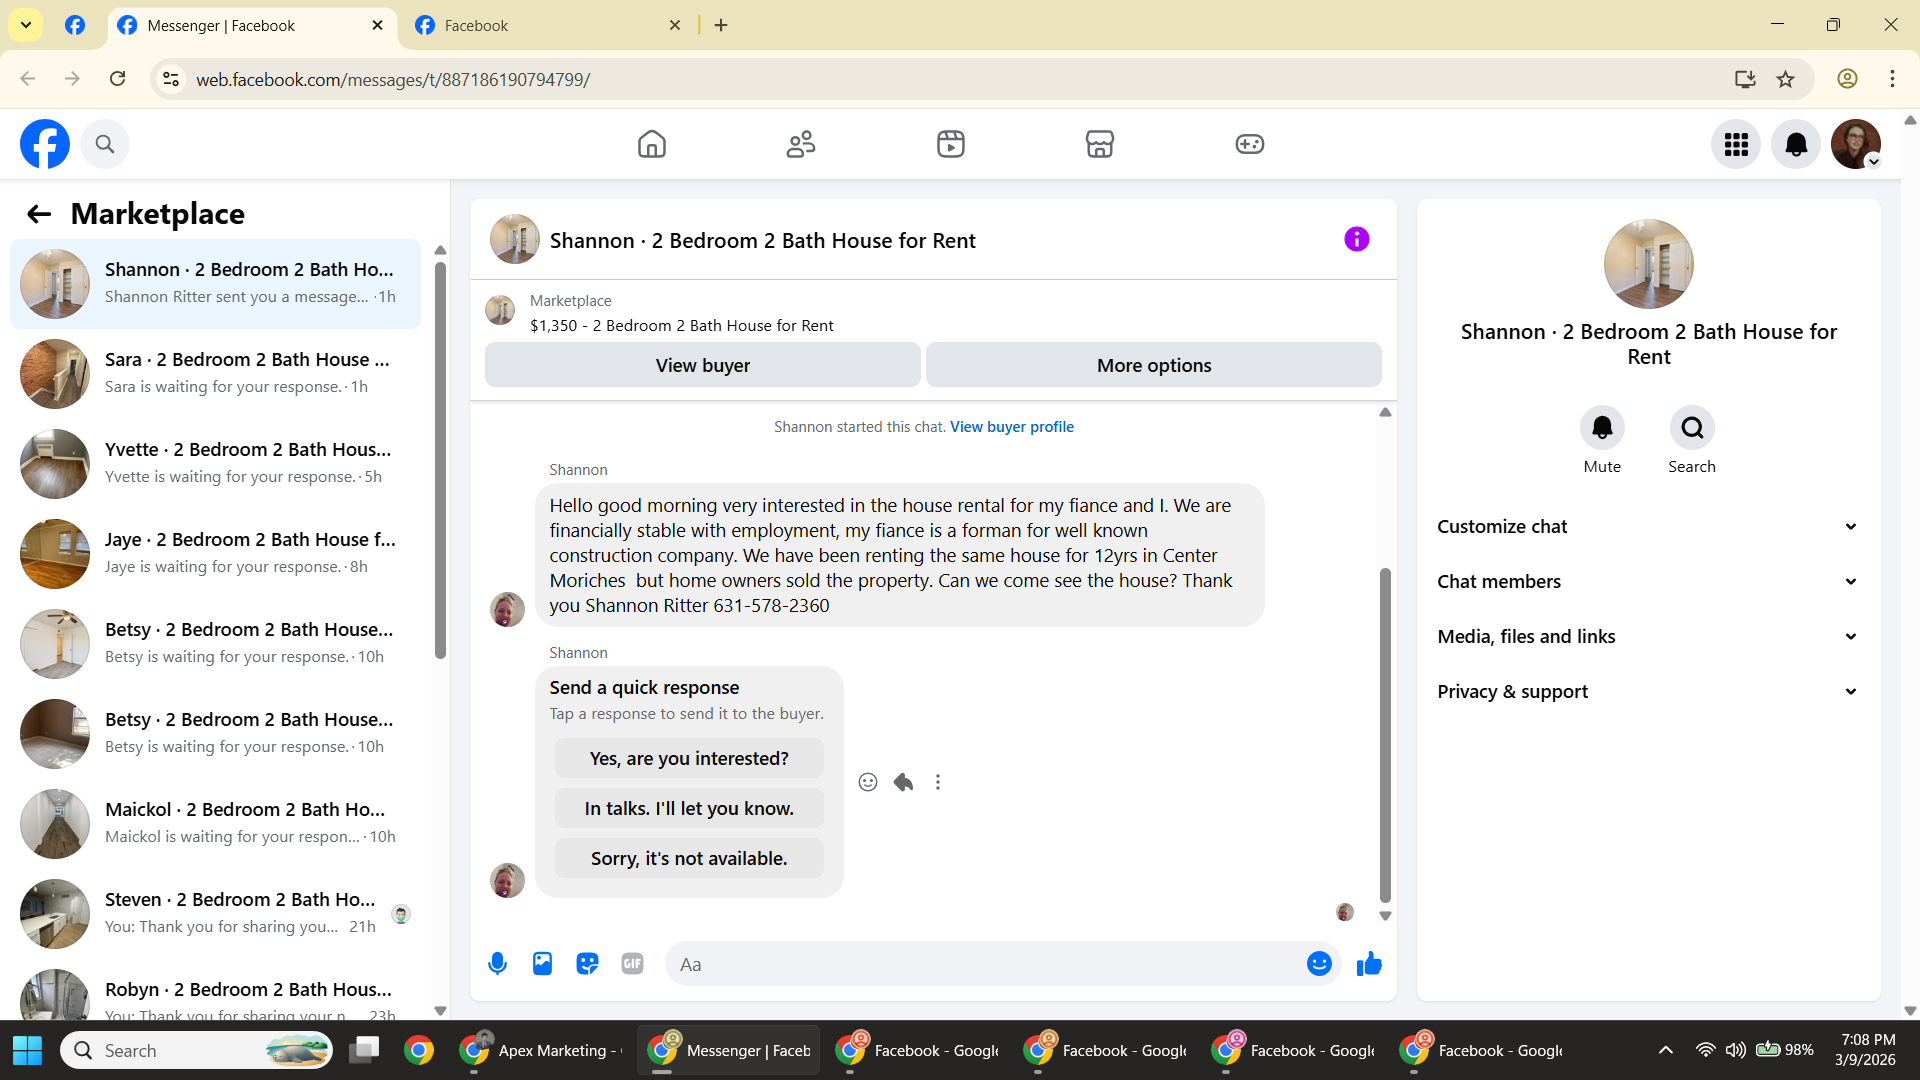Attach a photo using image icon
Image resolution: width=1920 pixels, height=1080 pixels.
click(x=542, y=964)
